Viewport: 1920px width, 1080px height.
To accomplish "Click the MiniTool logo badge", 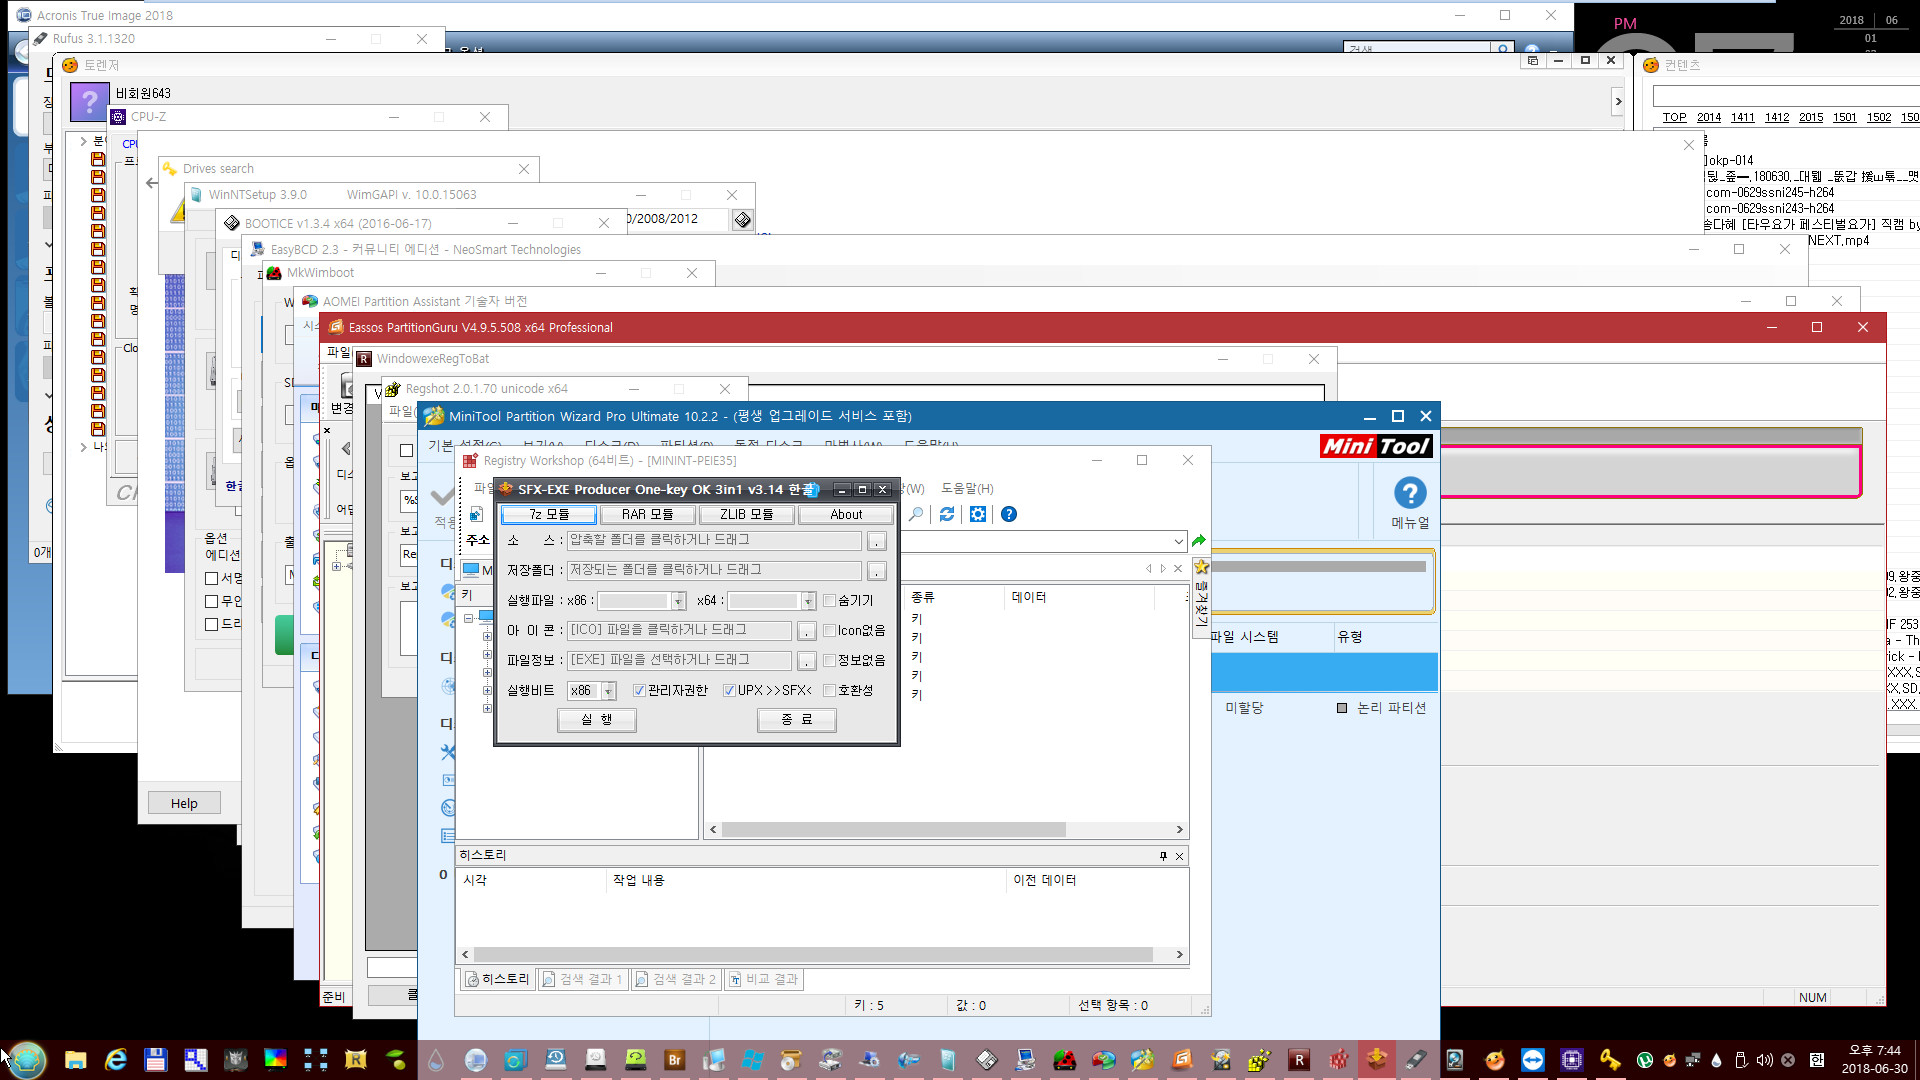I will (x=1376, y=446).
